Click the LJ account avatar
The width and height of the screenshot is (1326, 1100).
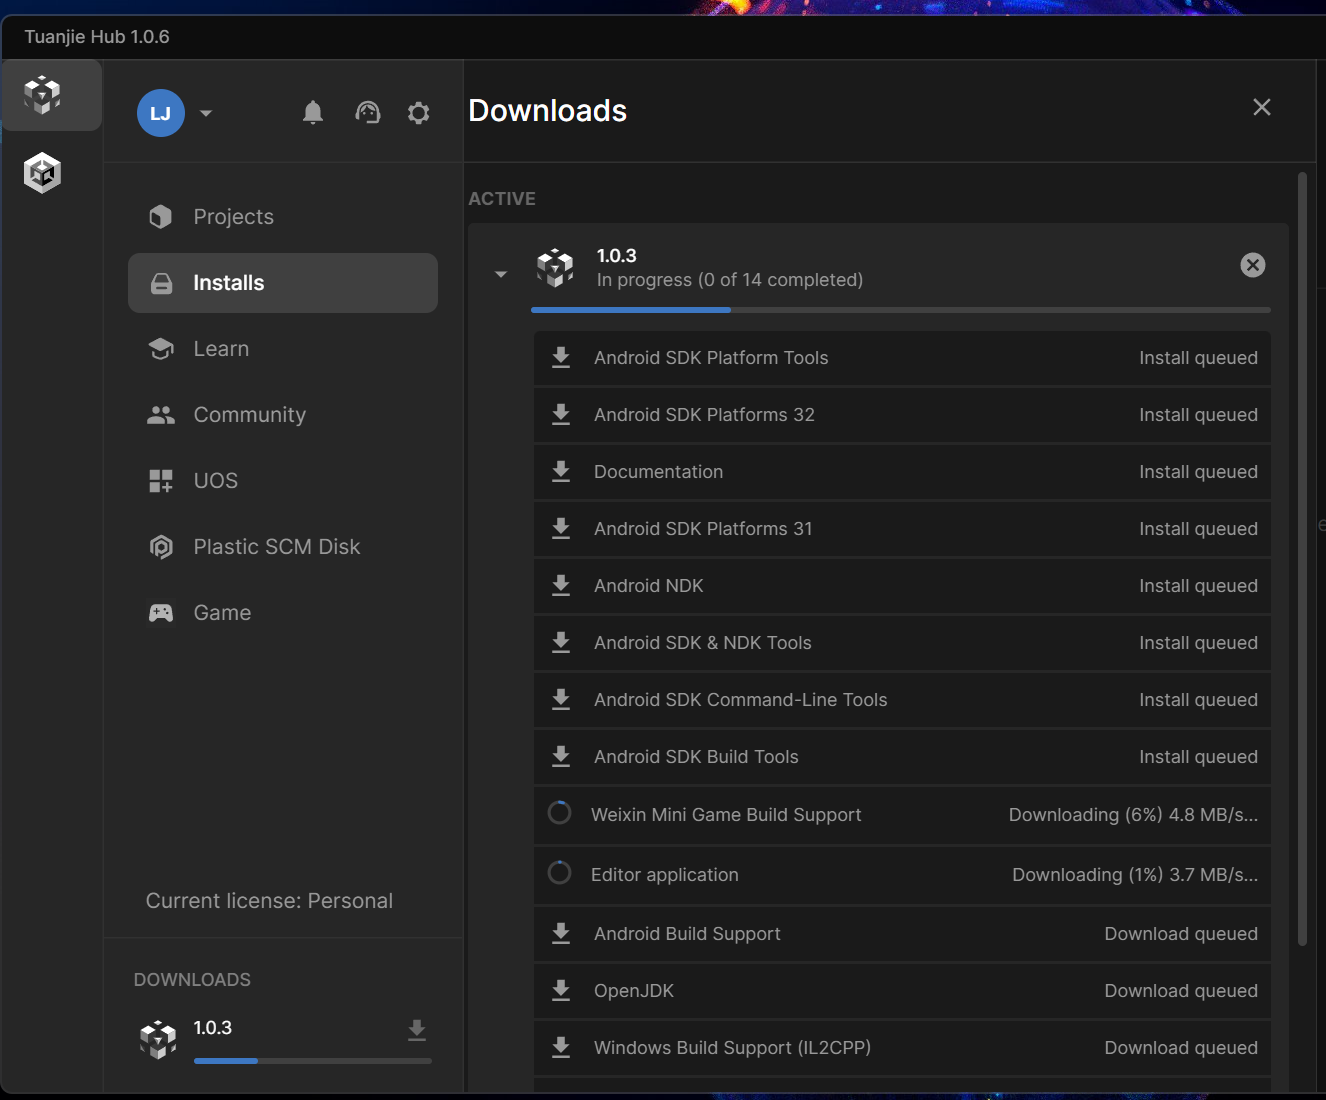(x=161, y=113)
